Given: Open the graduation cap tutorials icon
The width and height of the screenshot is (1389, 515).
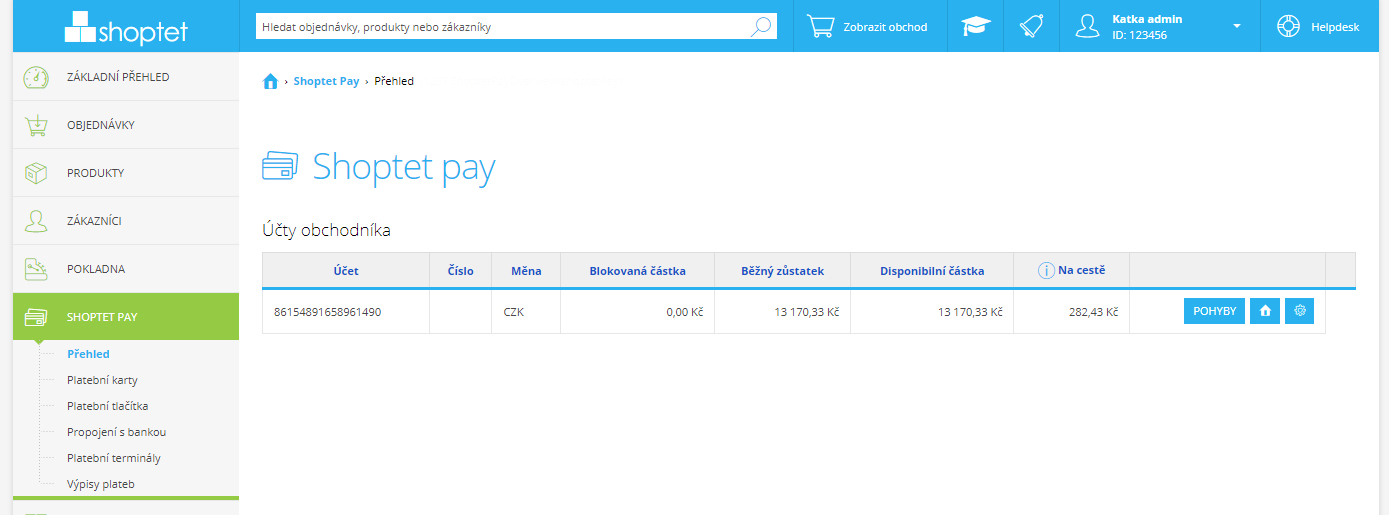Looking at the screenshot, I should click(x=975, y=27).
